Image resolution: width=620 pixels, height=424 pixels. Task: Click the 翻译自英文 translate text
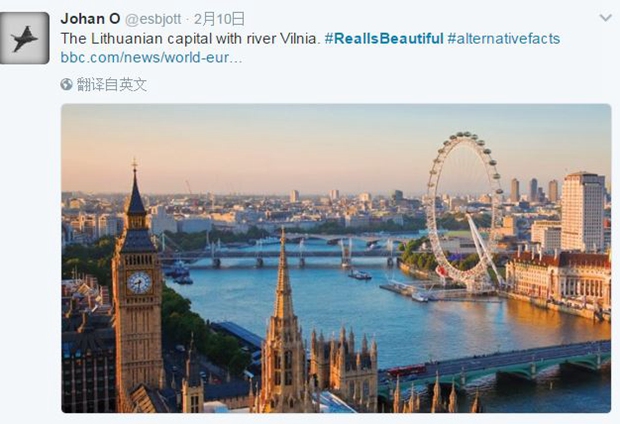tap(112, 84)
